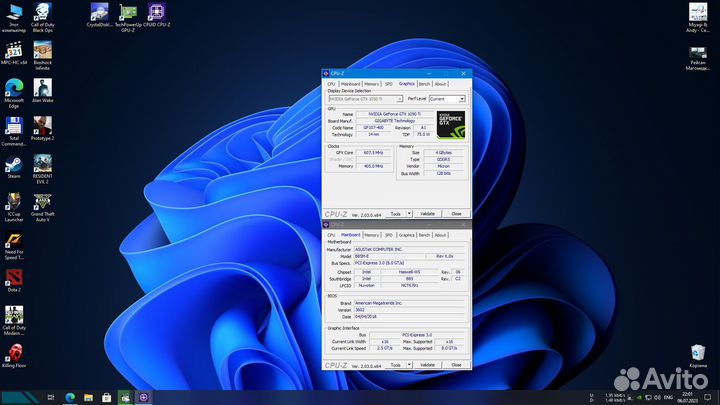Launch Alan Wake game shortcut
The height and width of the screenshot is (405, 720).
pyautogui.click(x=42, y=90)
